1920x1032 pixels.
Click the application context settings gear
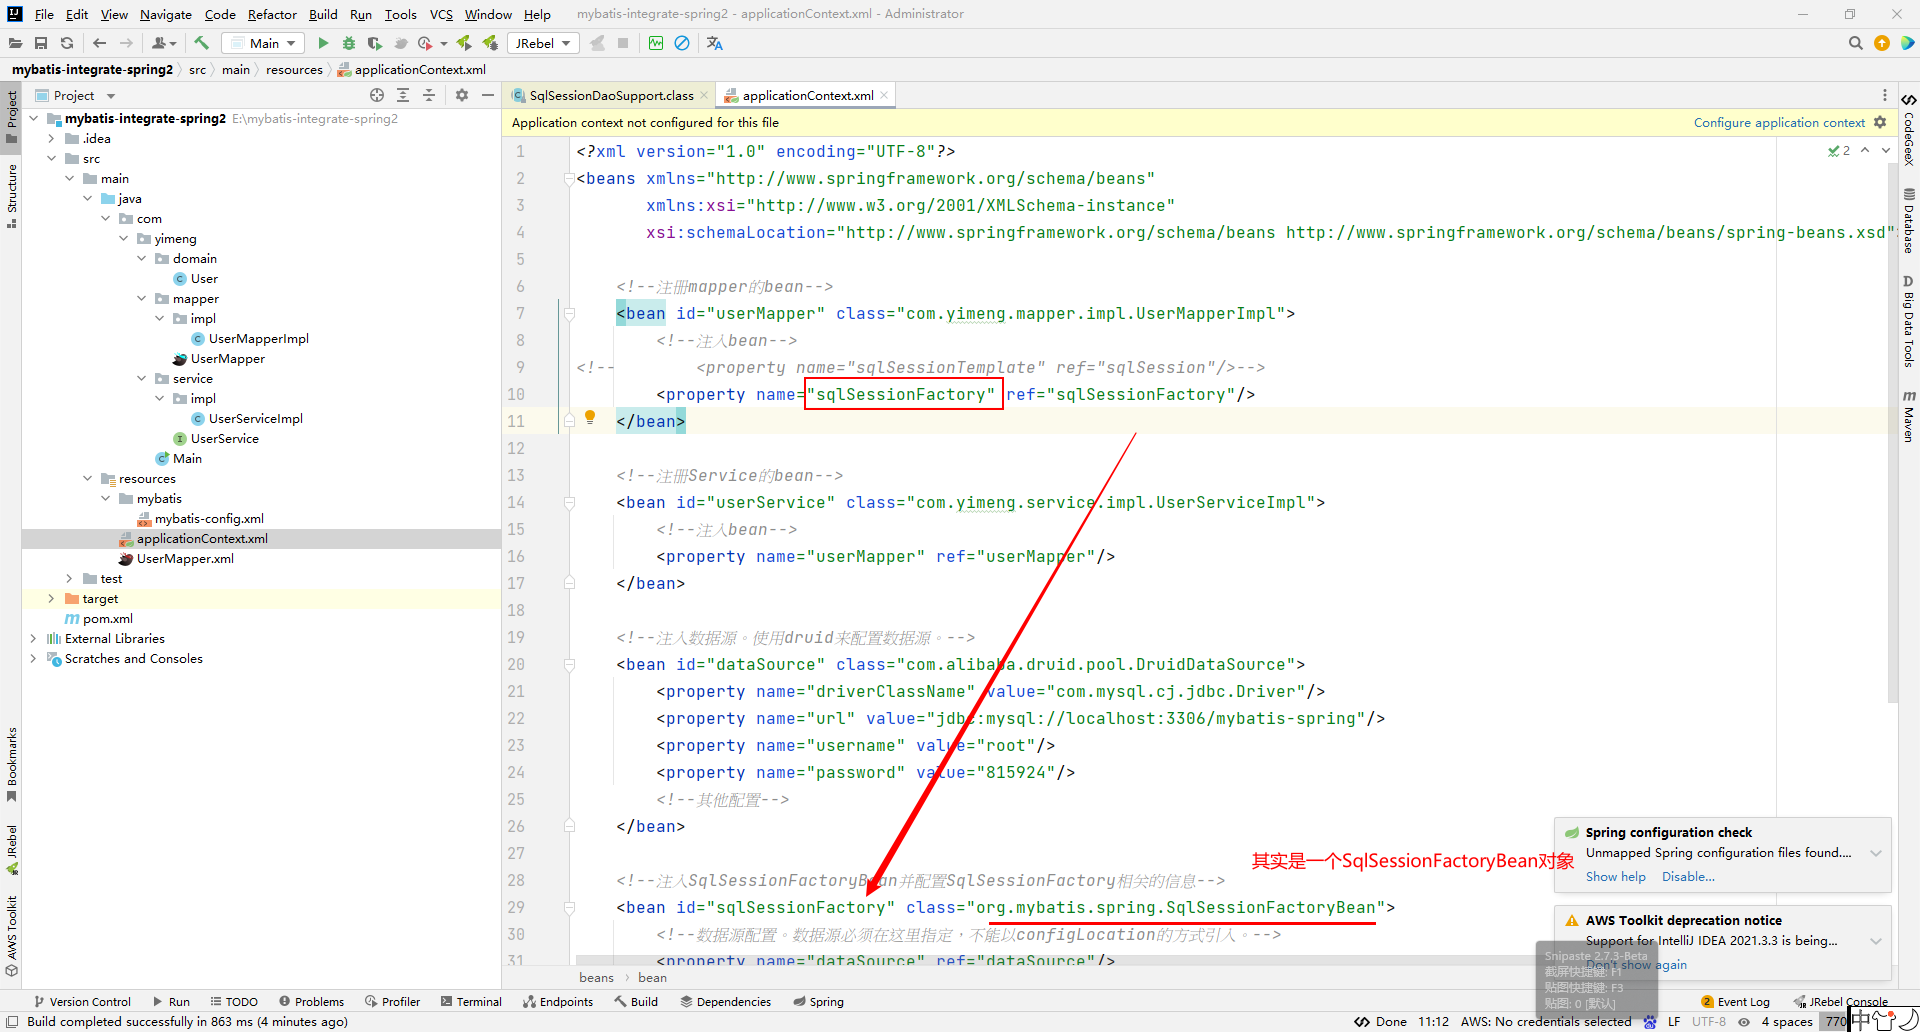coord(1880,122)
